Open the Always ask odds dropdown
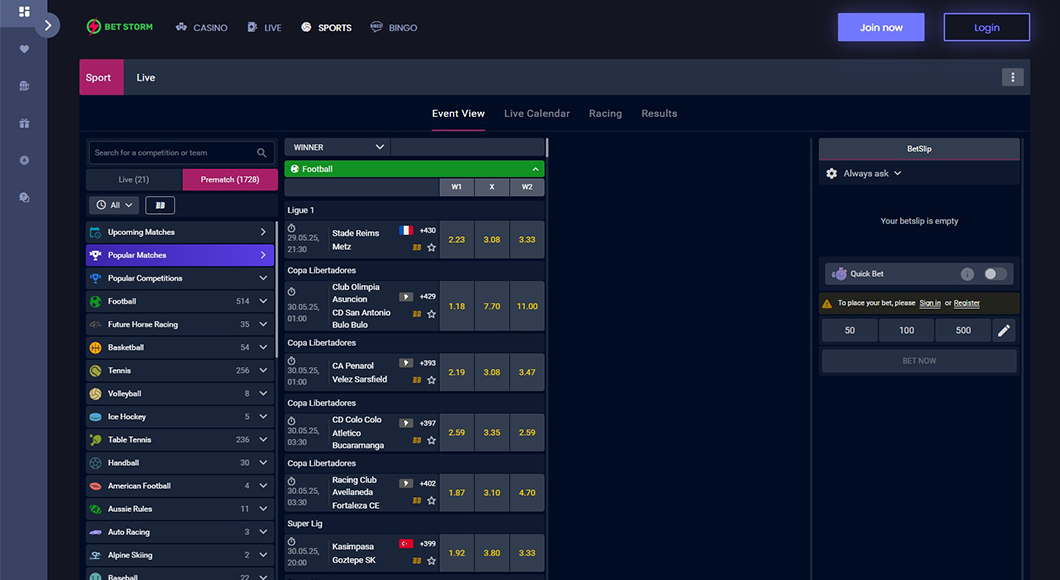 (x=872, y=174)
